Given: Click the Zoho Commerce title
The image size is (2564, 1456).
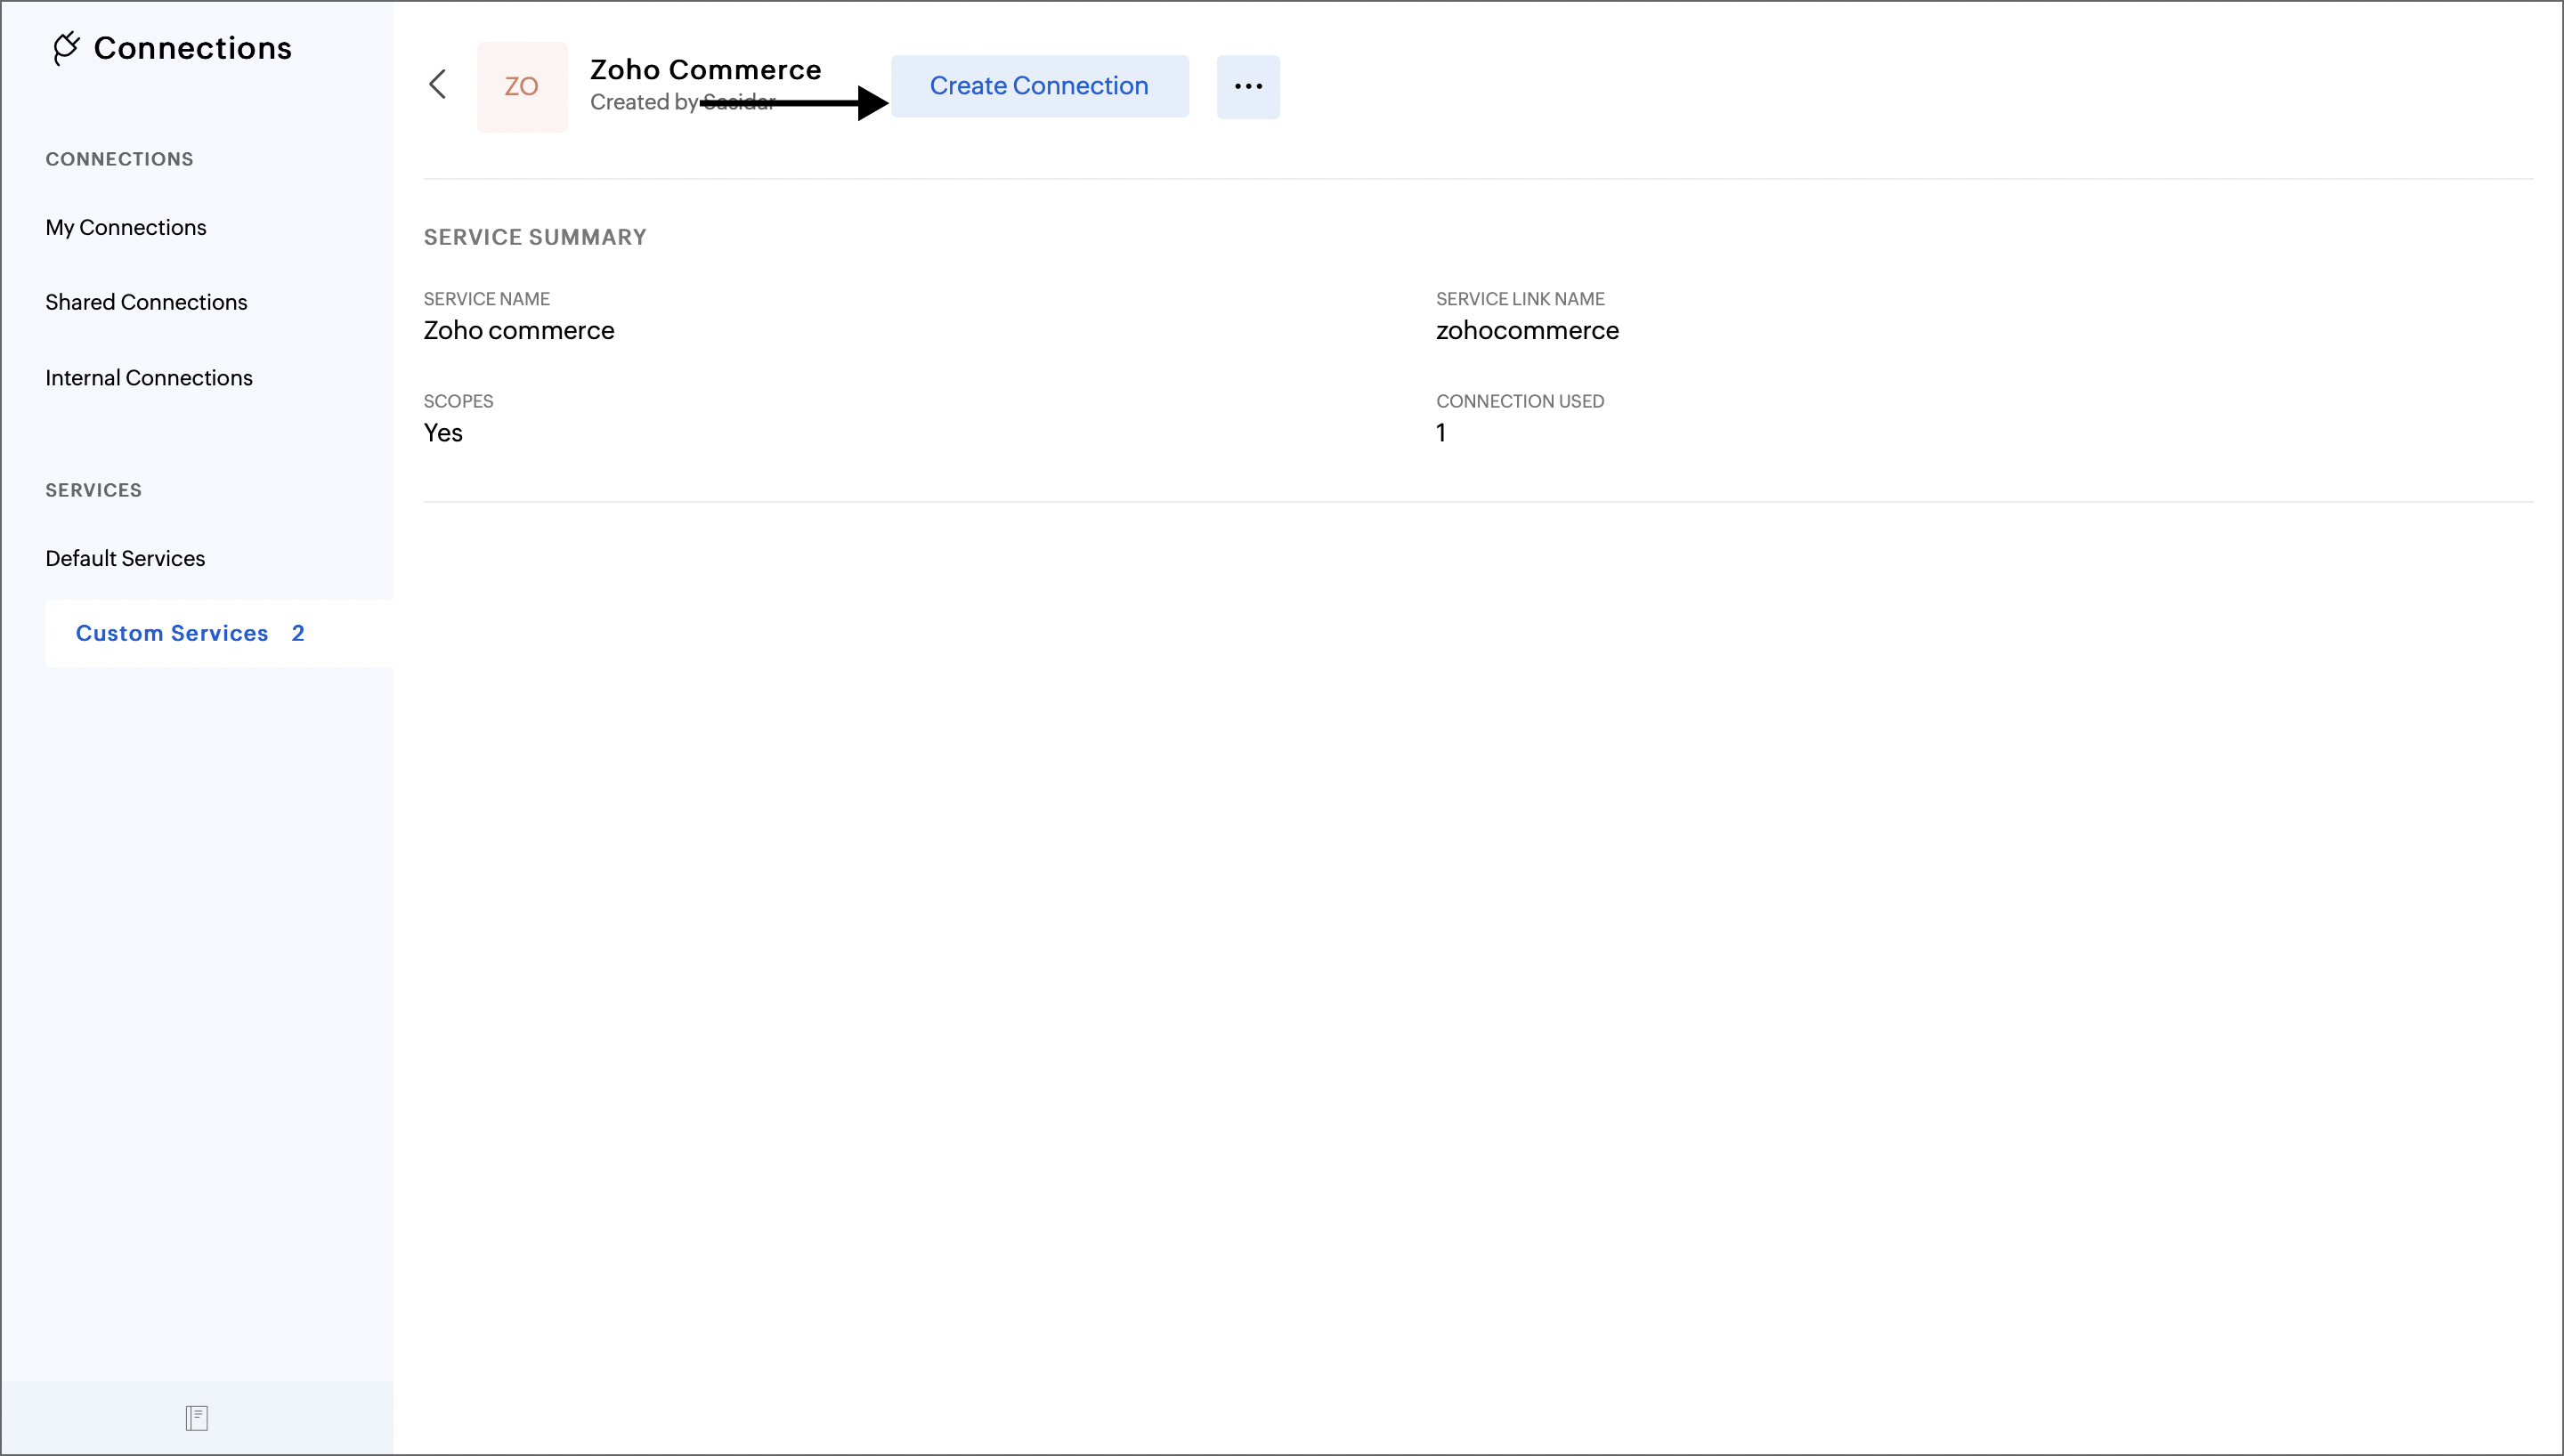Looking at the screenshot, I should pos(705,69).
